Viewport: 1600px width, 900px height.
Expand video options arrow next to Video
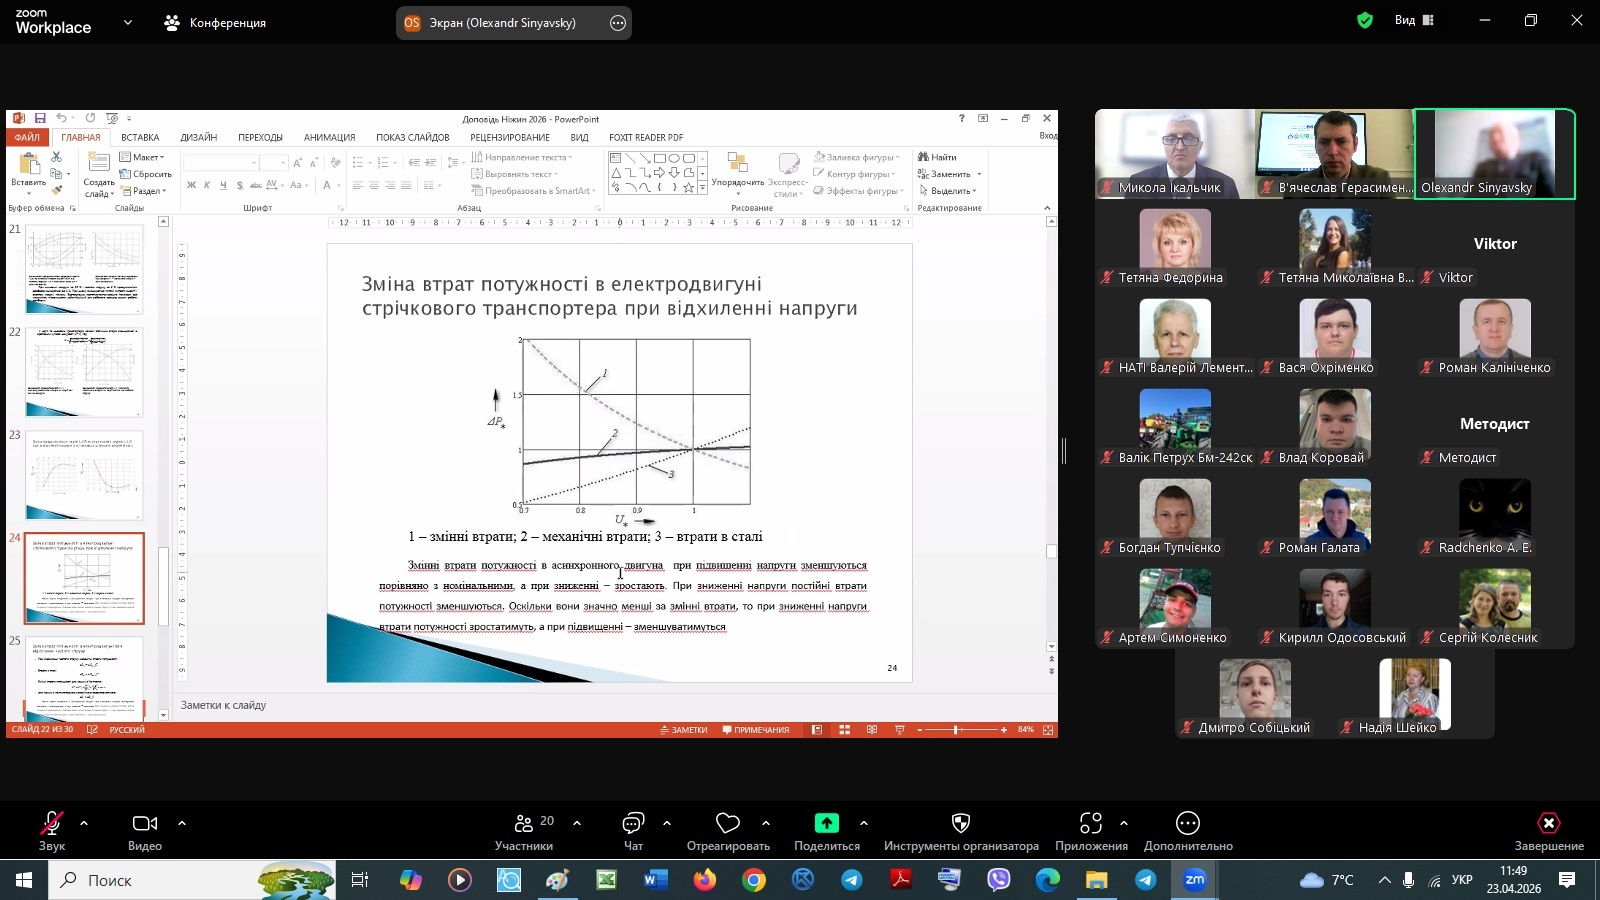pos(182,823)
